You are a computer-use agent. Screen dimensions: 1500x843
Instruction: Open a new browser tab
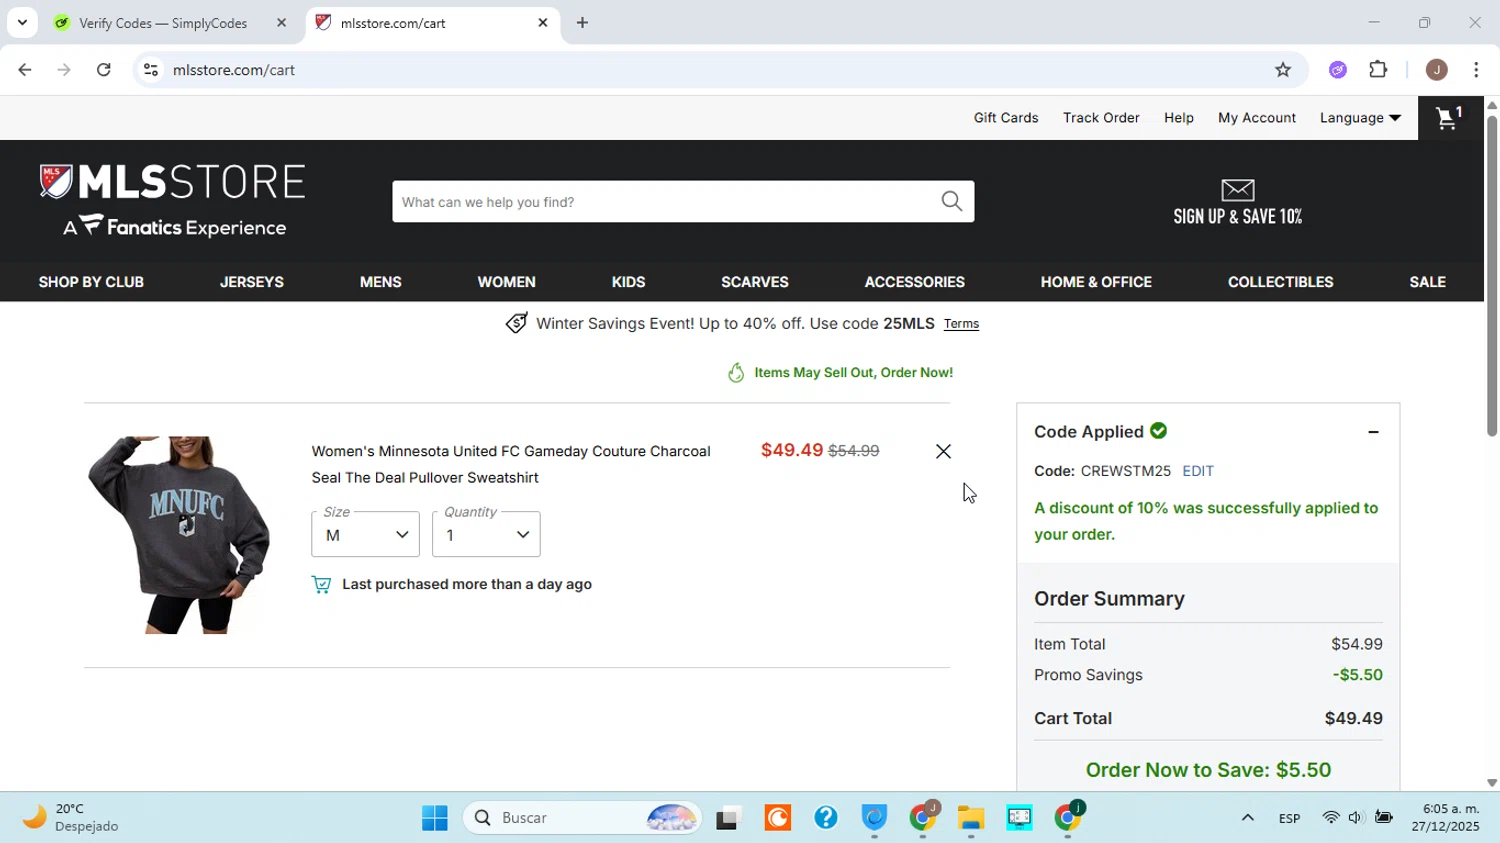pos(582,23)
